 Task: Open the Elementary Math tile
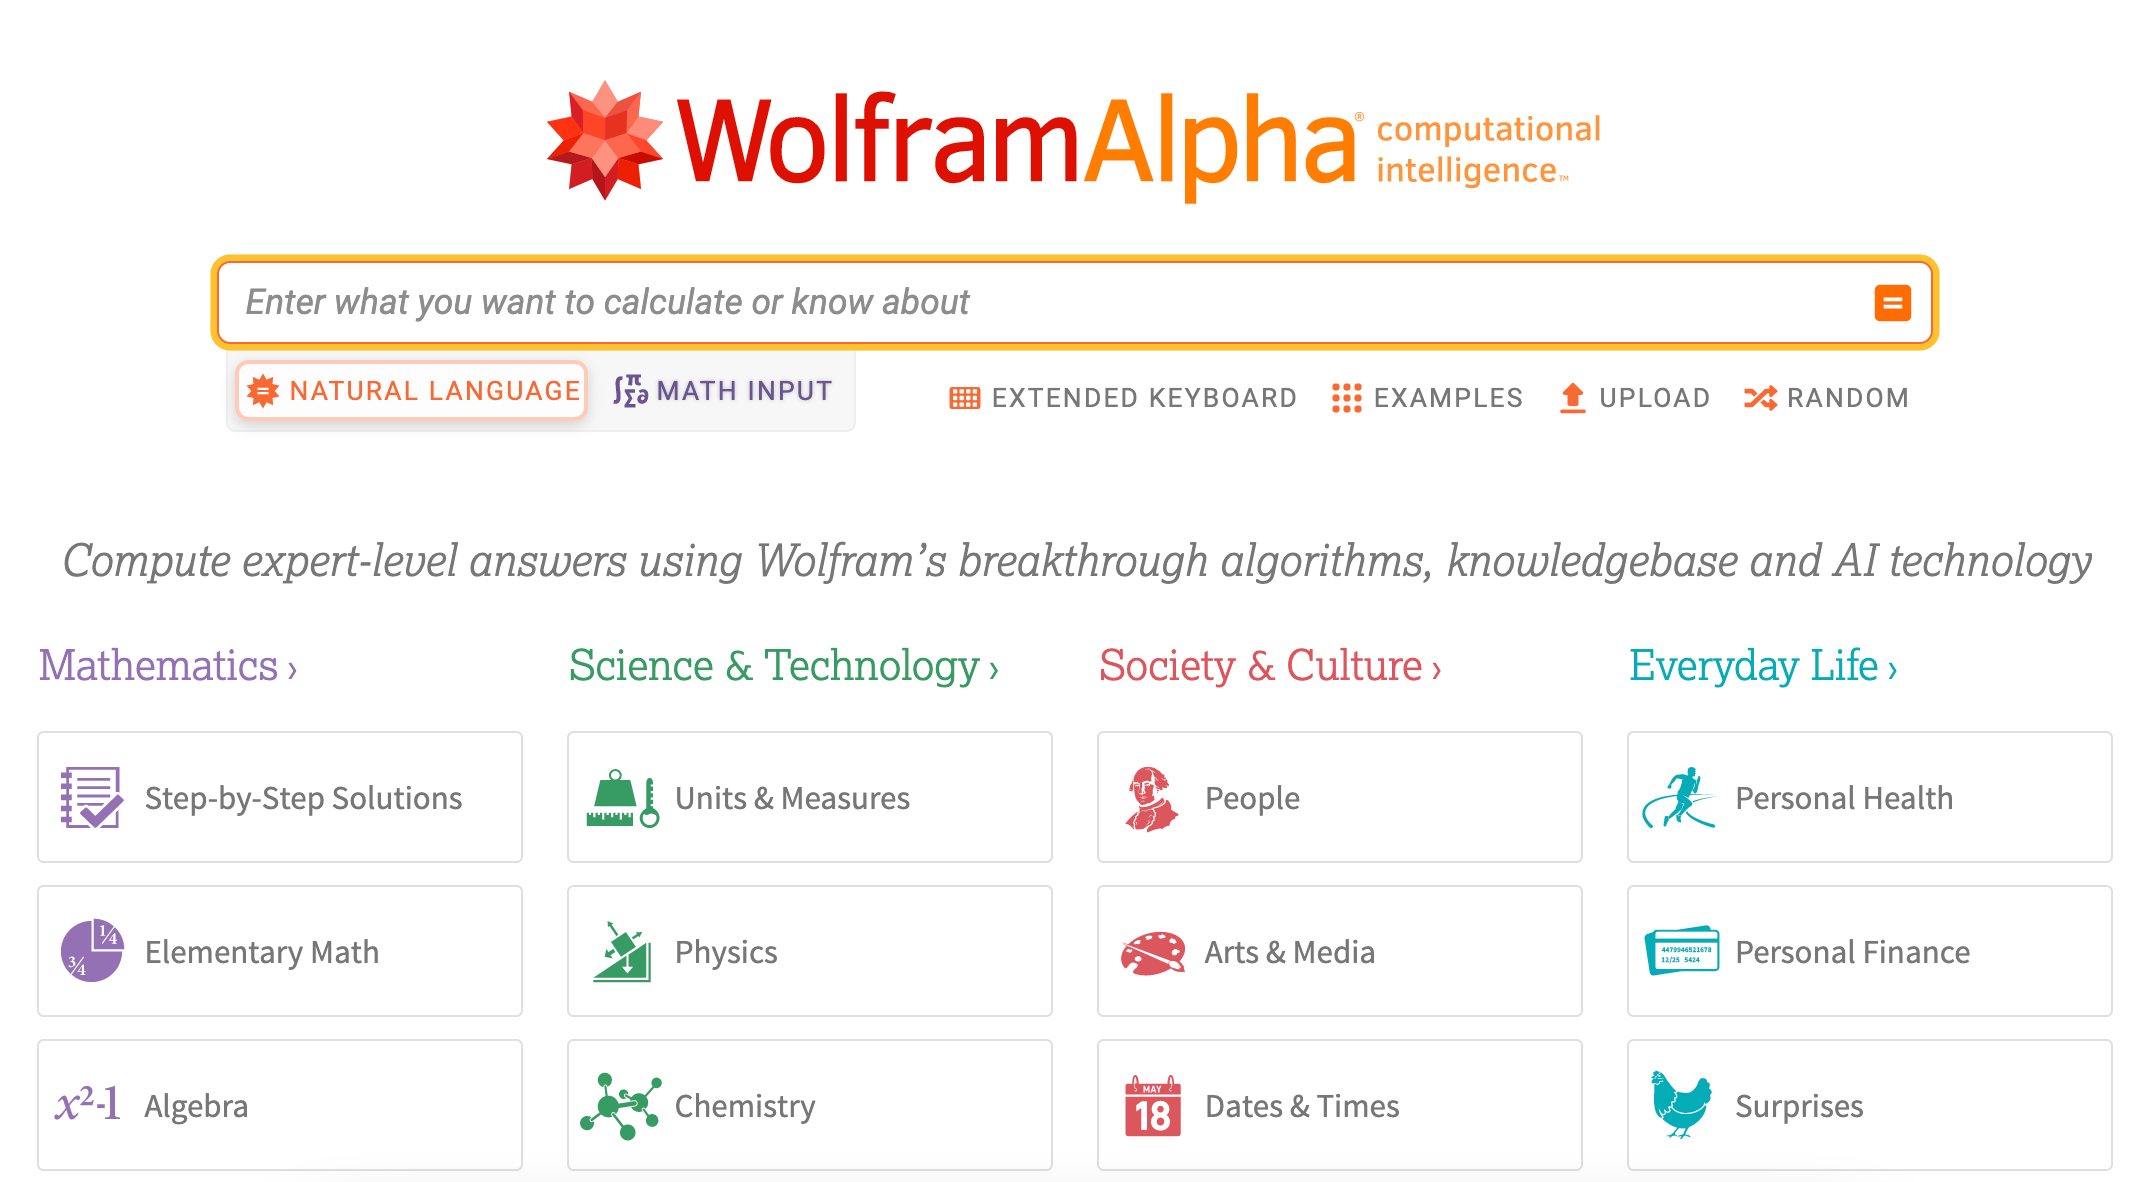pyautogui.click(x=280, y=951)
